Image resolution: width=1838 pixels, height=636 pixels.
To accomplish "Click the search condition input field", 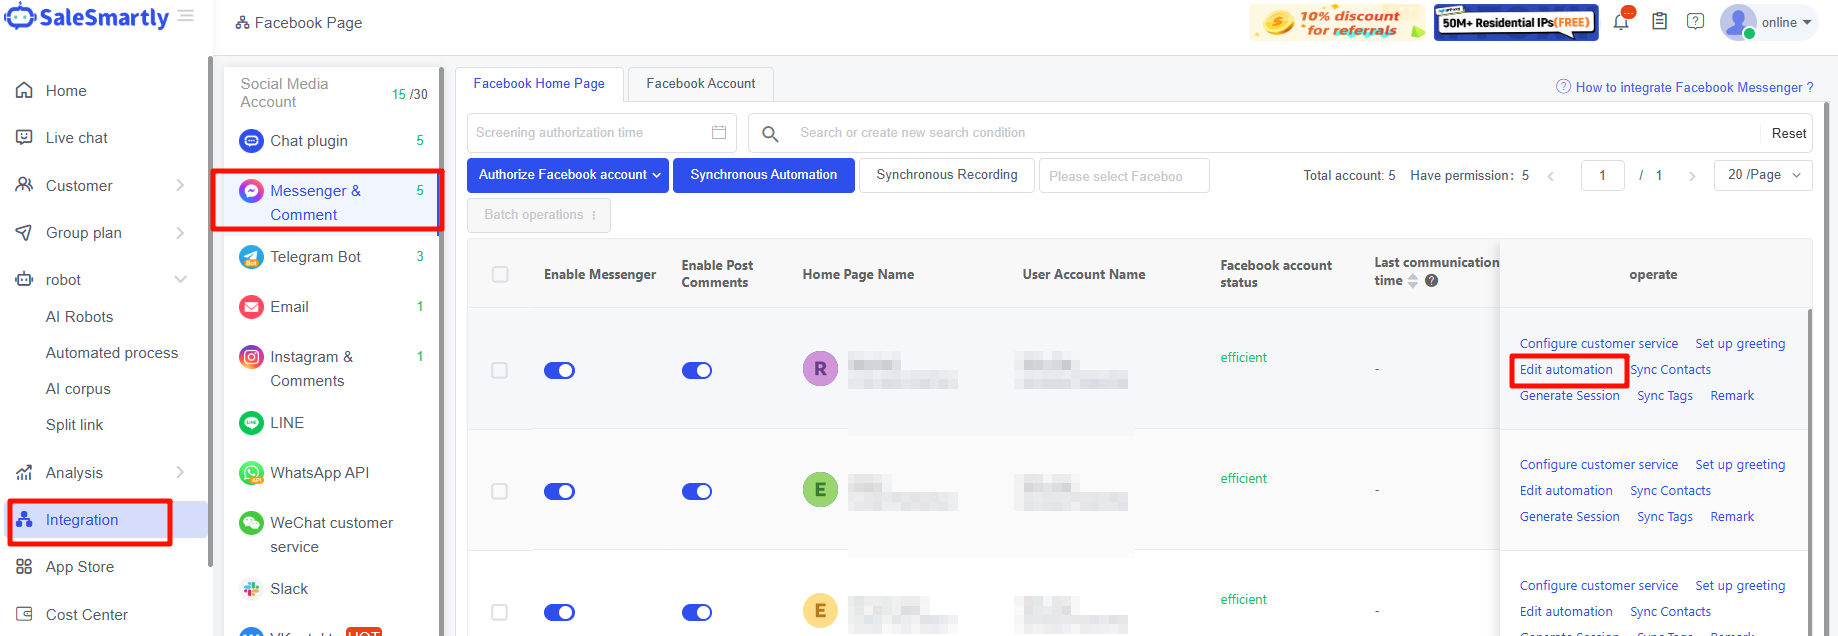I will [1270, 133].
